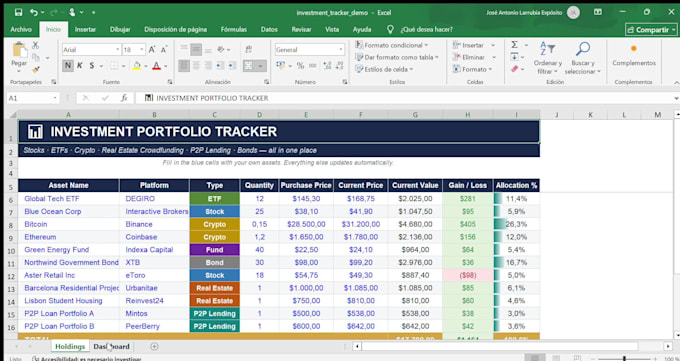This screenshot has height=361, width=680.
Task: Click the Fill down arrow icon
Action: 514,57
